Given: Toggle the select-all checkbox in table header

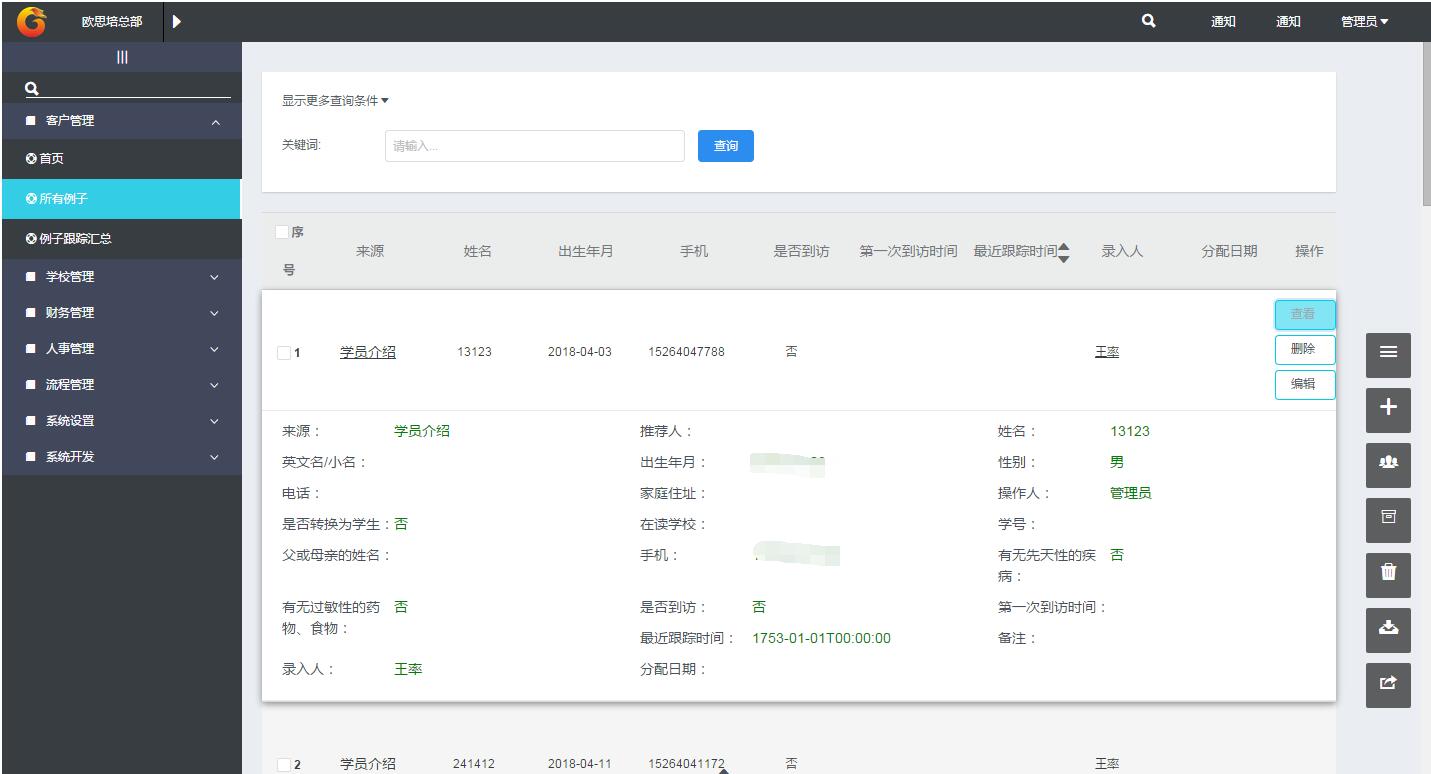Looking at the screenshot, I should 282,232.
